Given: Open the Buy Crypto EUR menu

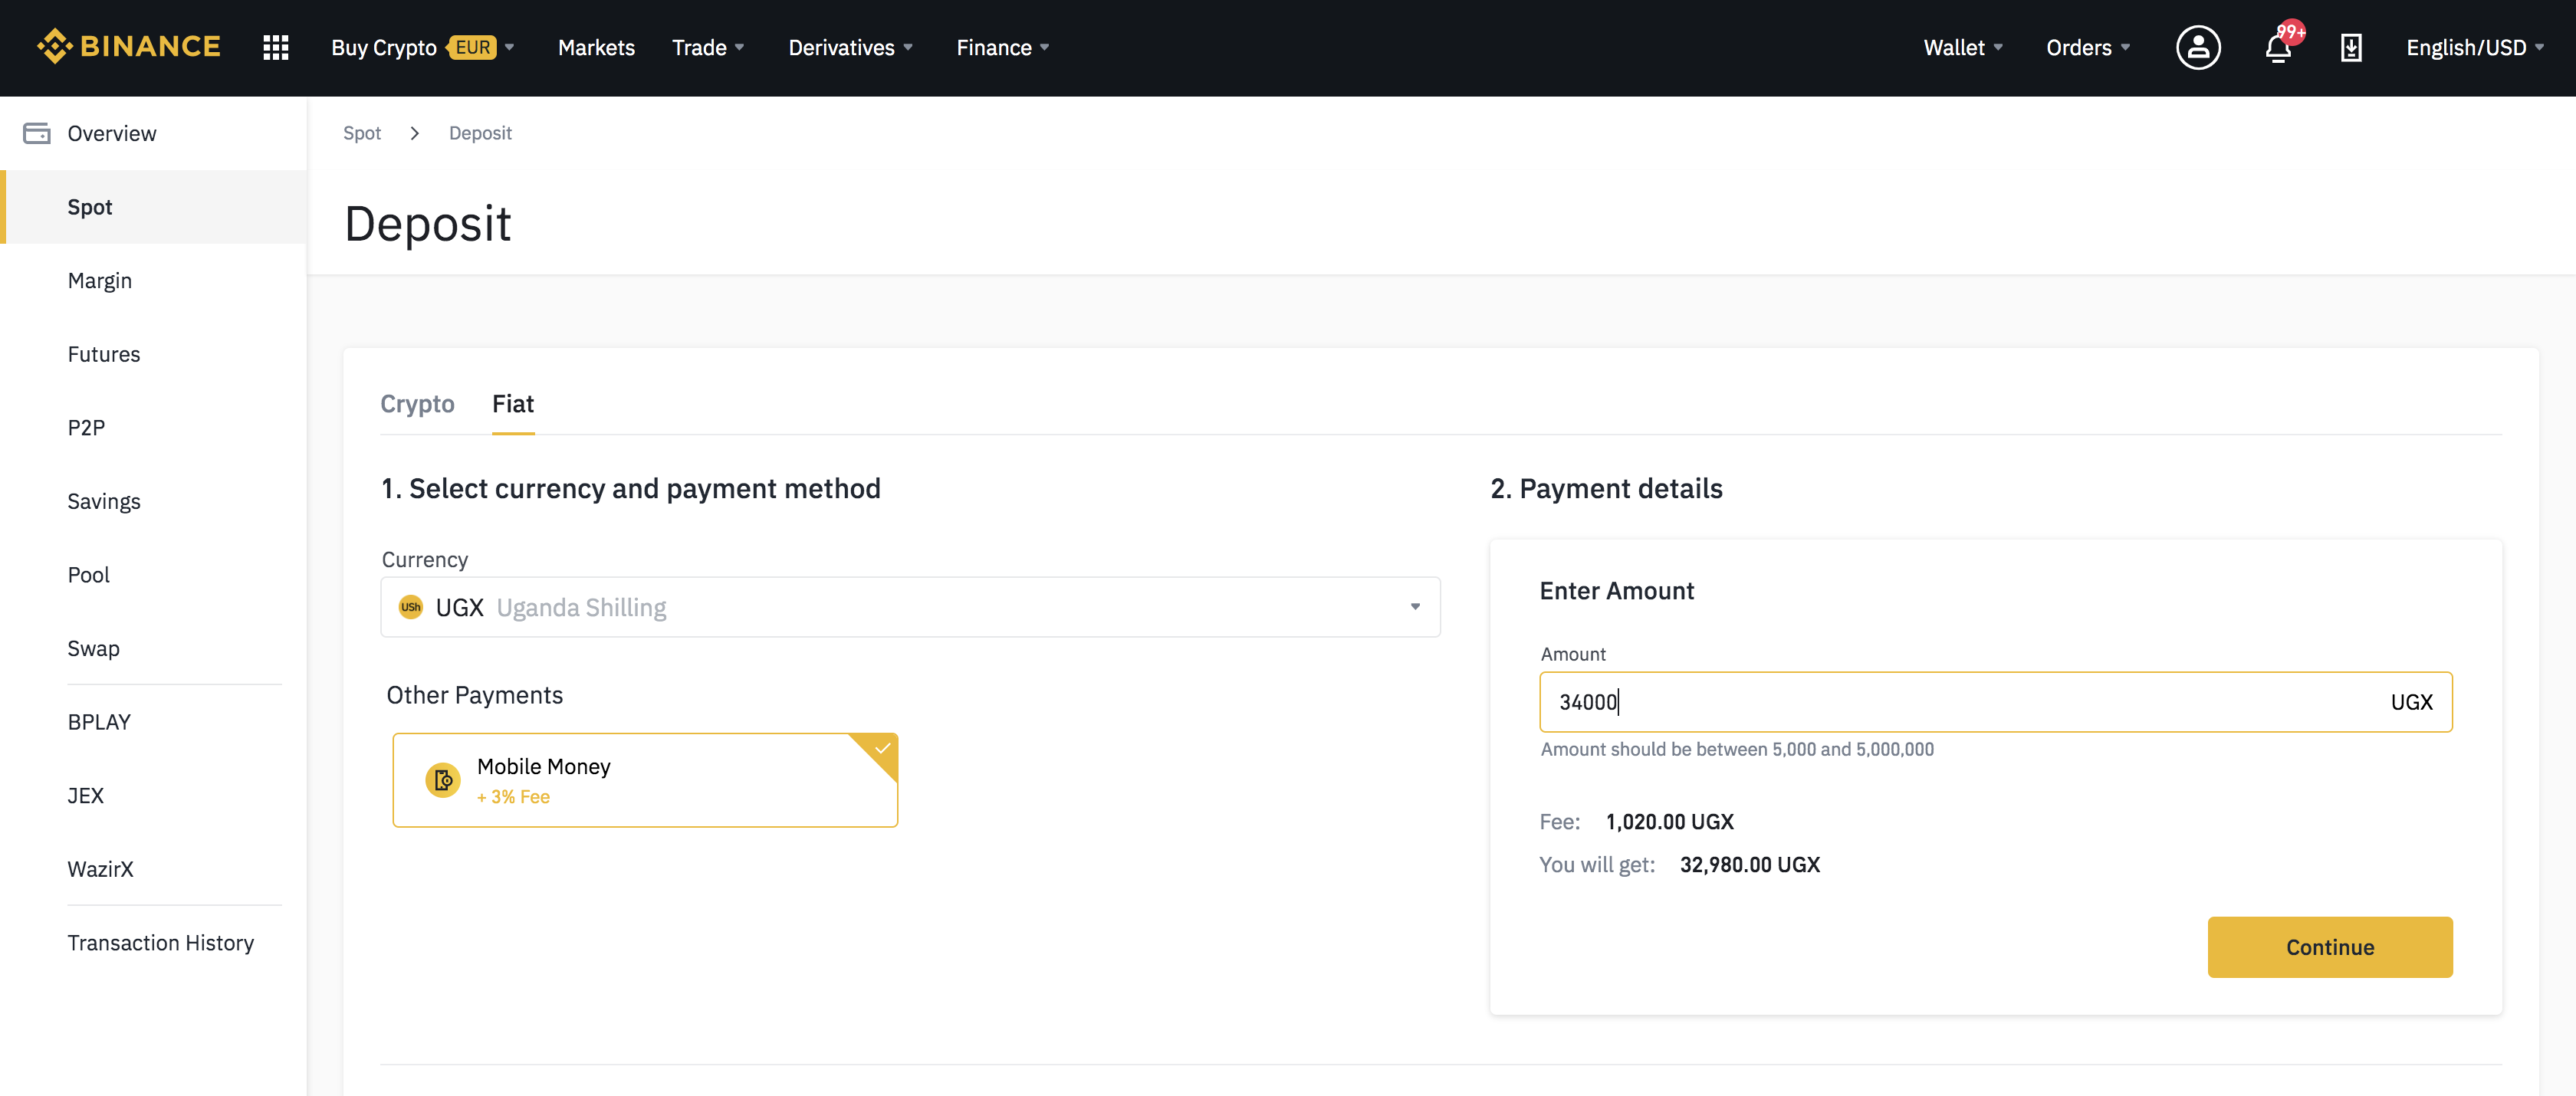Looking at the screenshot, I should coord(422,47).
